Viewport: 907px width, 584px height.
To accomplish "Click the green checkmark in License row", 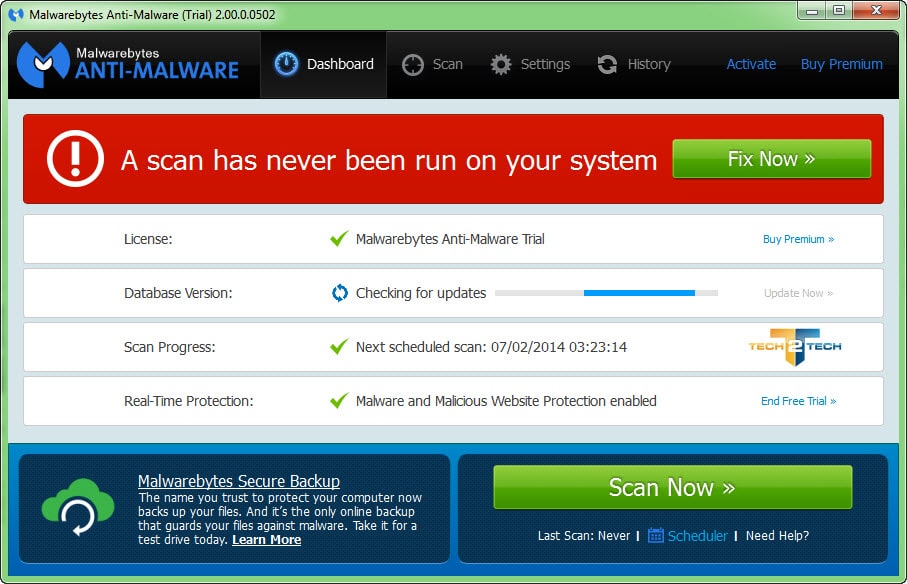I will 339,238.
